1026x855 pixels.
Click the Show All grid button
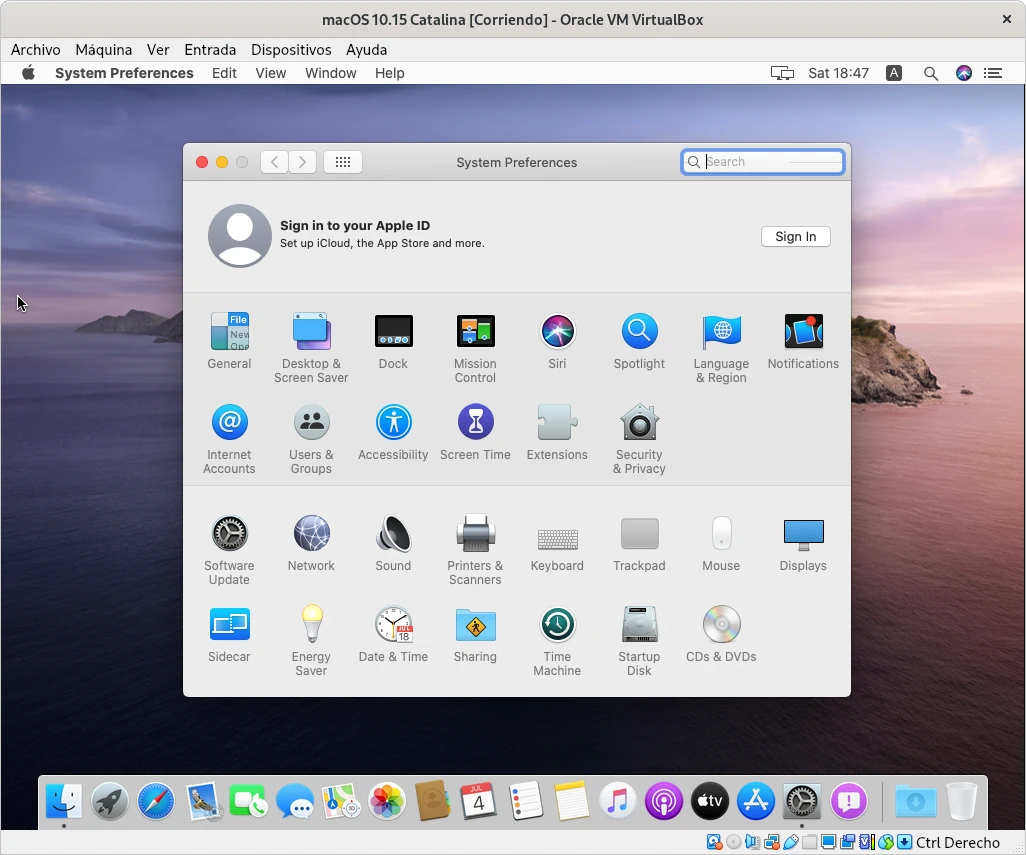(343, 162)
